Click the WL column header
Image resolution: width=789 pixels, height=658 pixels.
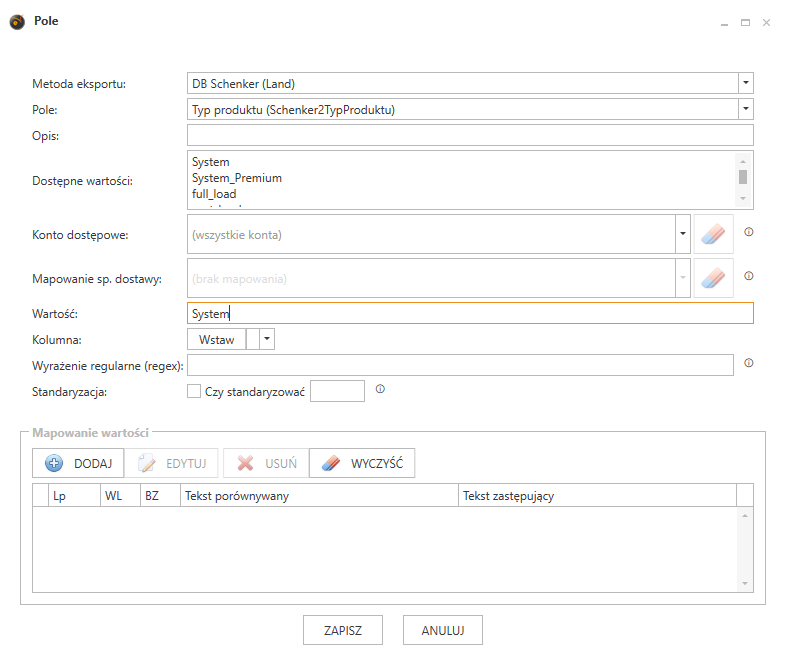120,496
